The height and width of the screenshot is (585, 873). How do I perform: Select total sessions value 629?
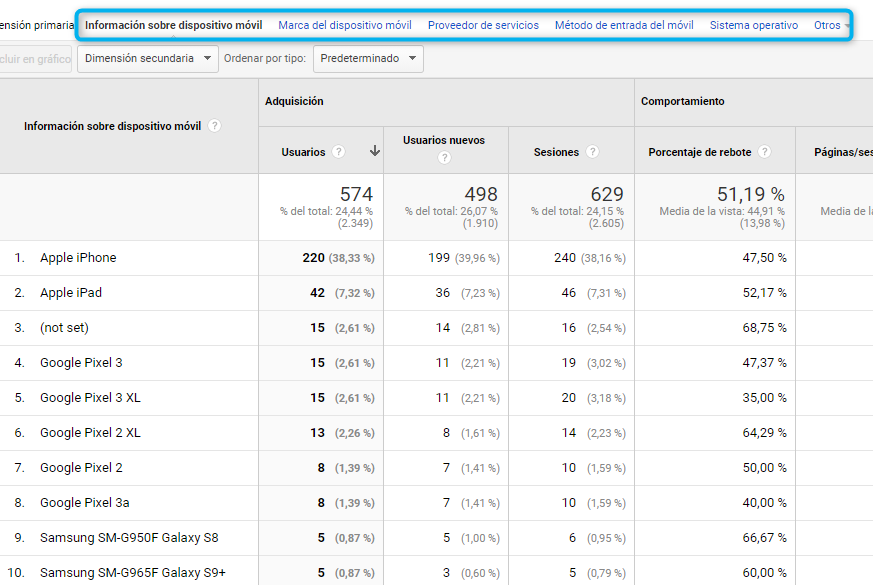(x=607, y=194)
